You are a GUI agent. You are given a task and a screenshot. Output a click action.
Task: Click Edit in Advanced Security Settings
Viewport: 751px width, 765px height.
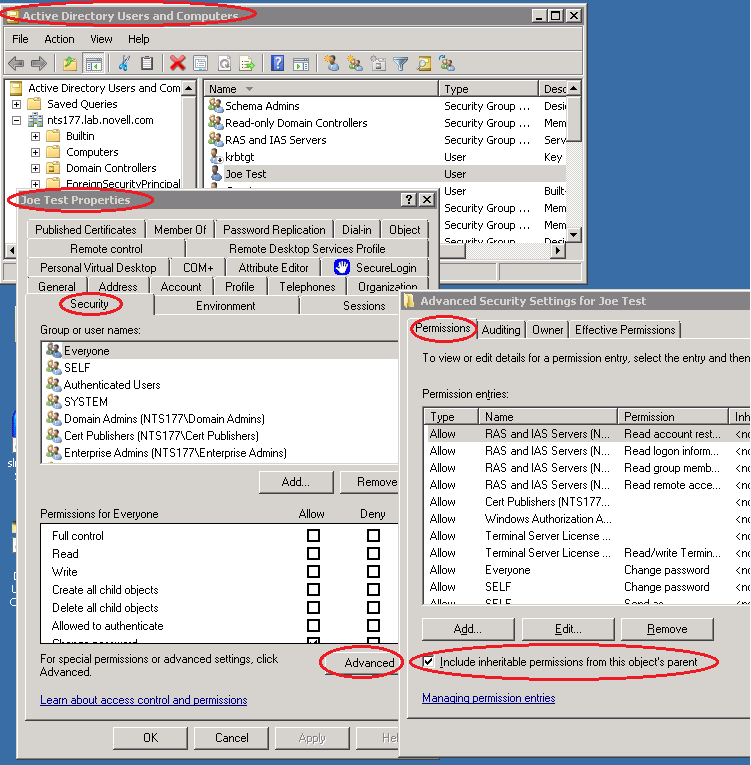pos(568,629)
